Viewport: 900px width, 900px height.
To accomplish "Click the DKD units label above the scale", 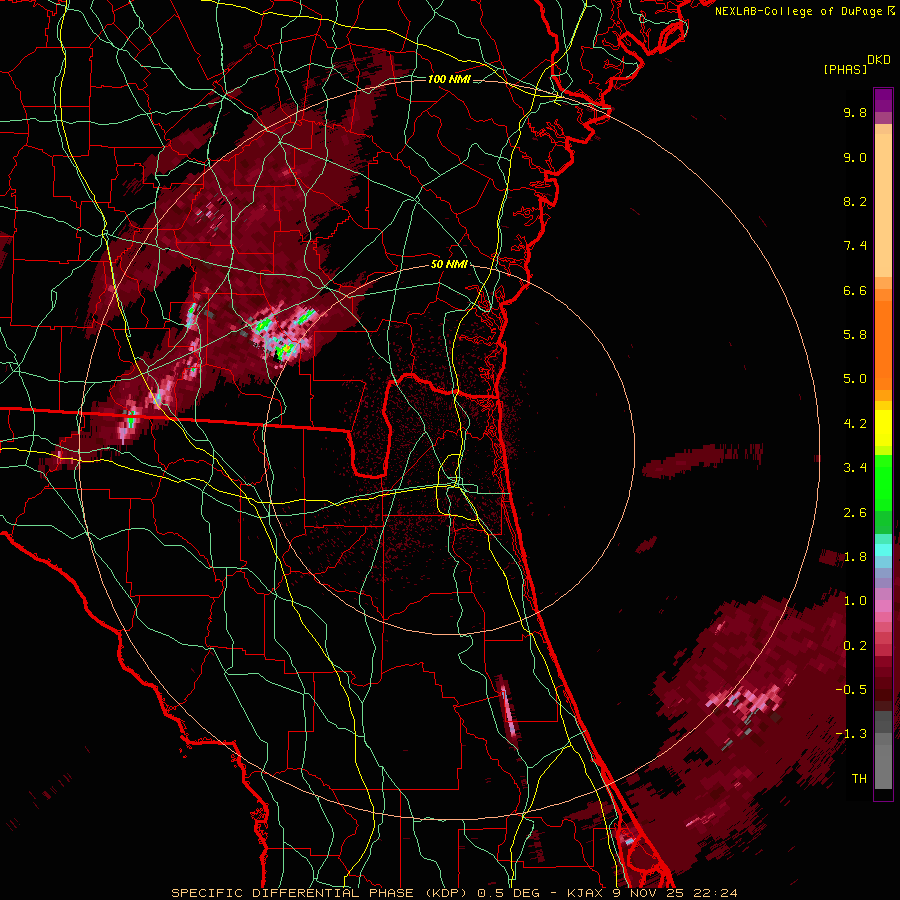I will click(879, 60).
